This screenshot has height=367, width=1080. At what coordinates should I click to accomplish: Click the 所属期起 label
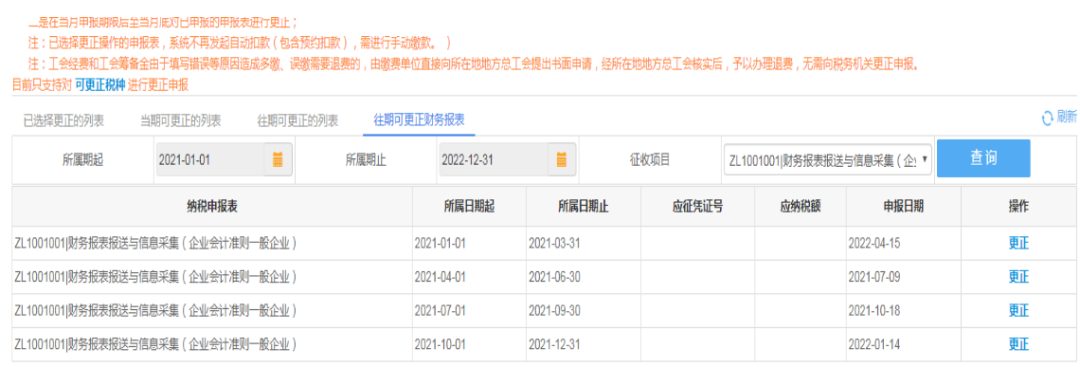click(x=83, y=160)
